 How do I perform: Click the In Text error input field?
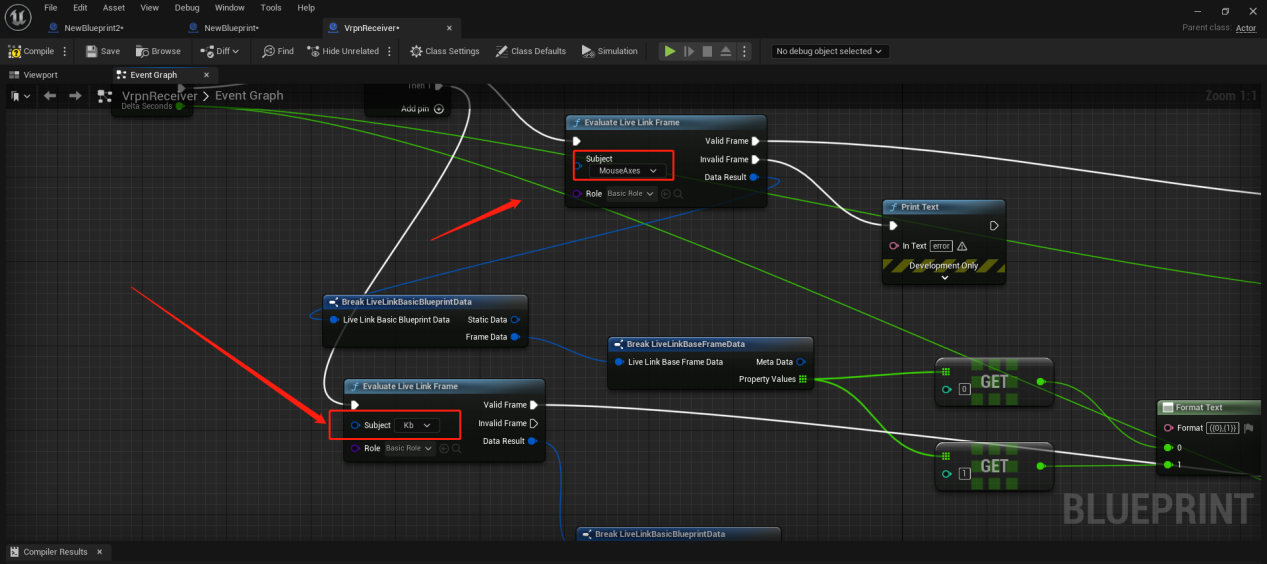940,246
